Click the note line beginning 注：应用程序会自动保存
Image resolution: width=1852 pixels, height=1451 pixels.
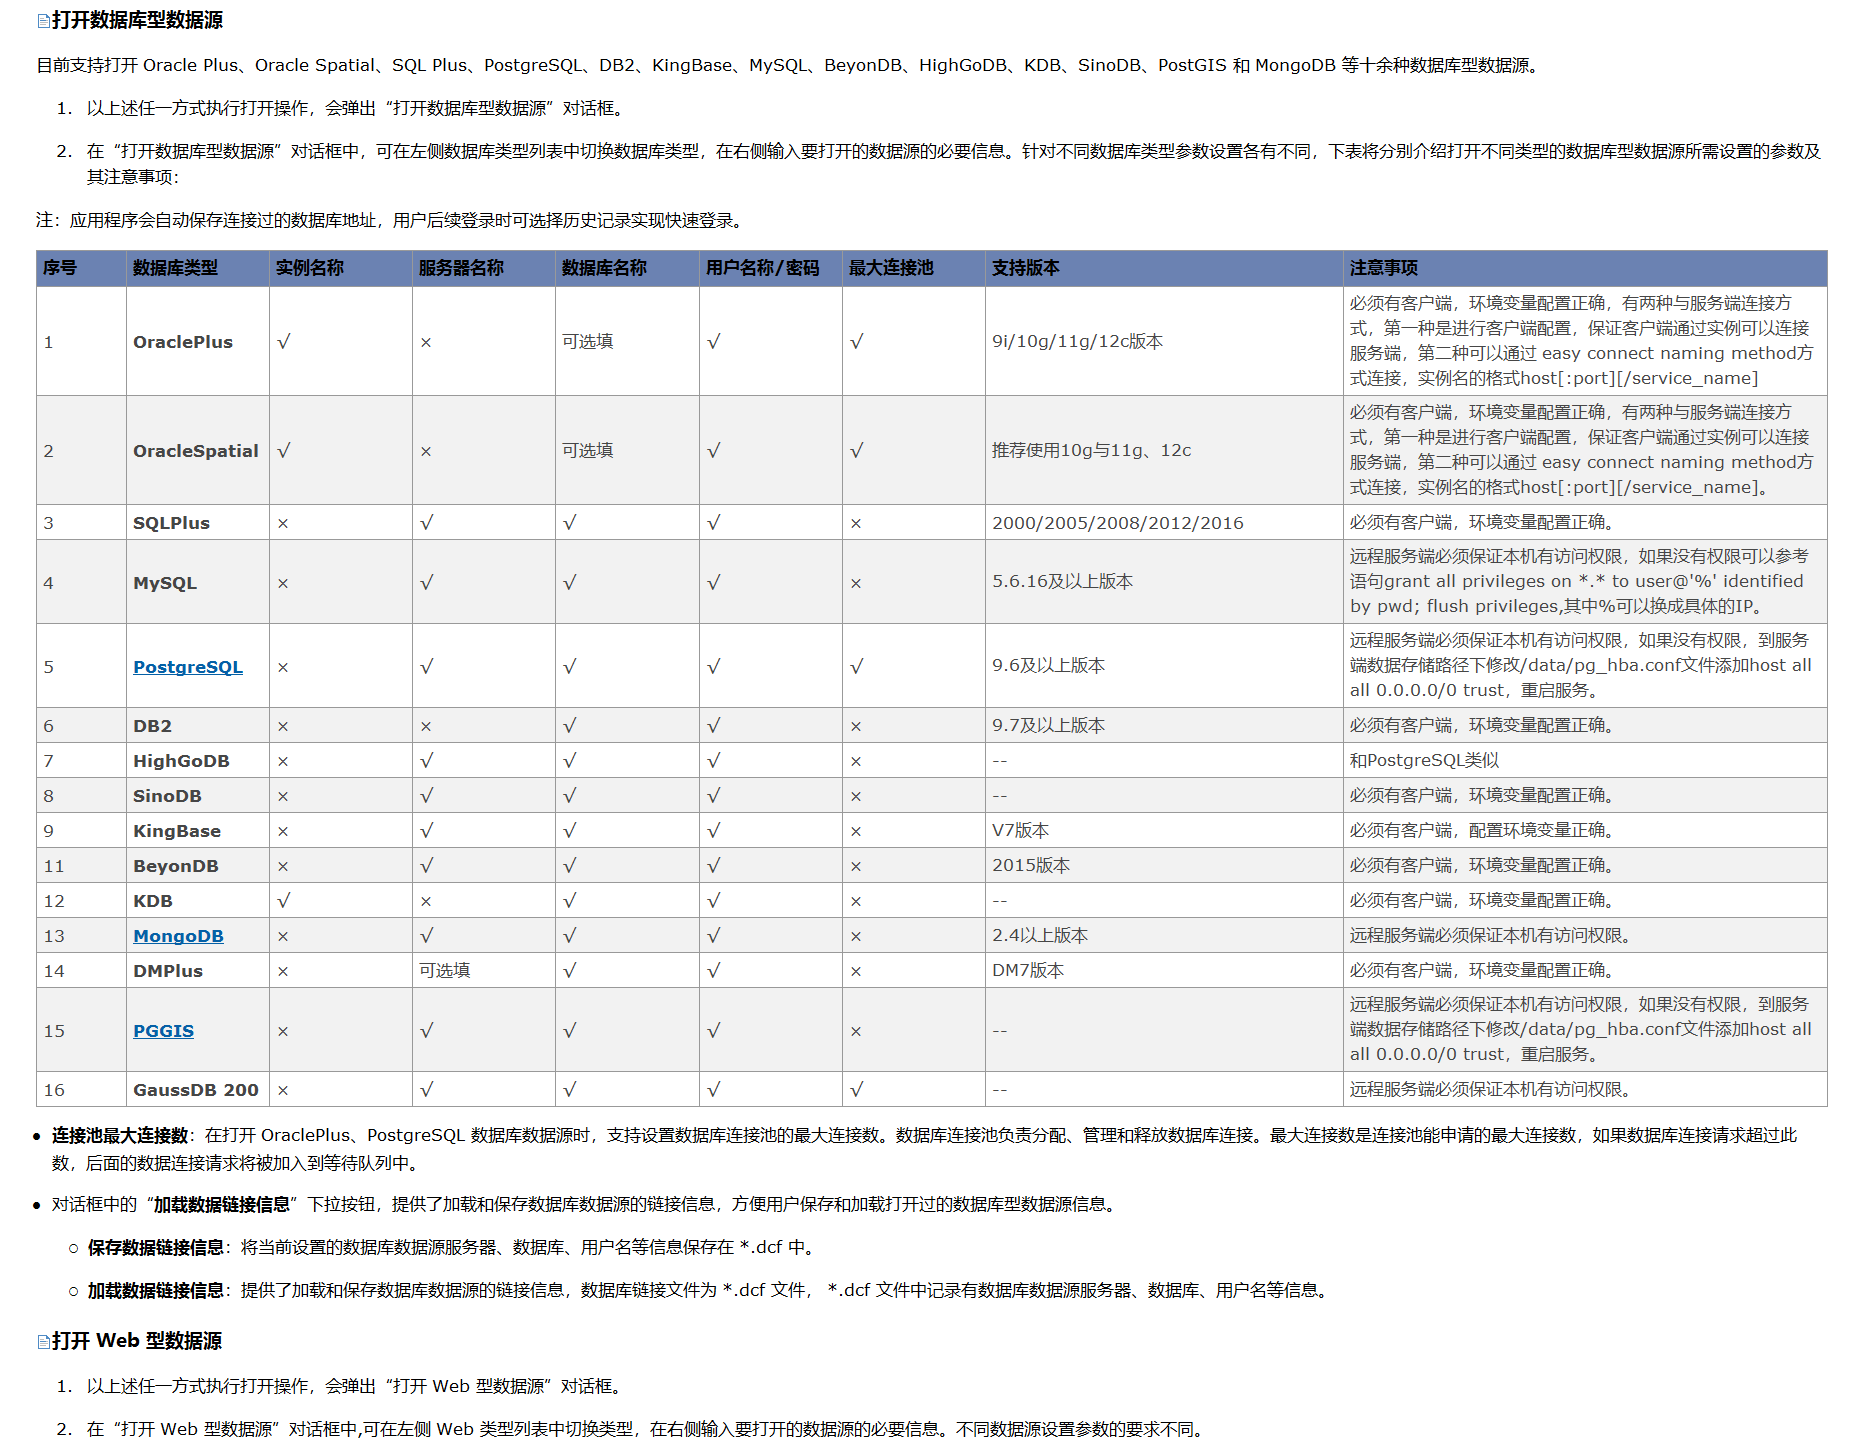tap(392, 221)
